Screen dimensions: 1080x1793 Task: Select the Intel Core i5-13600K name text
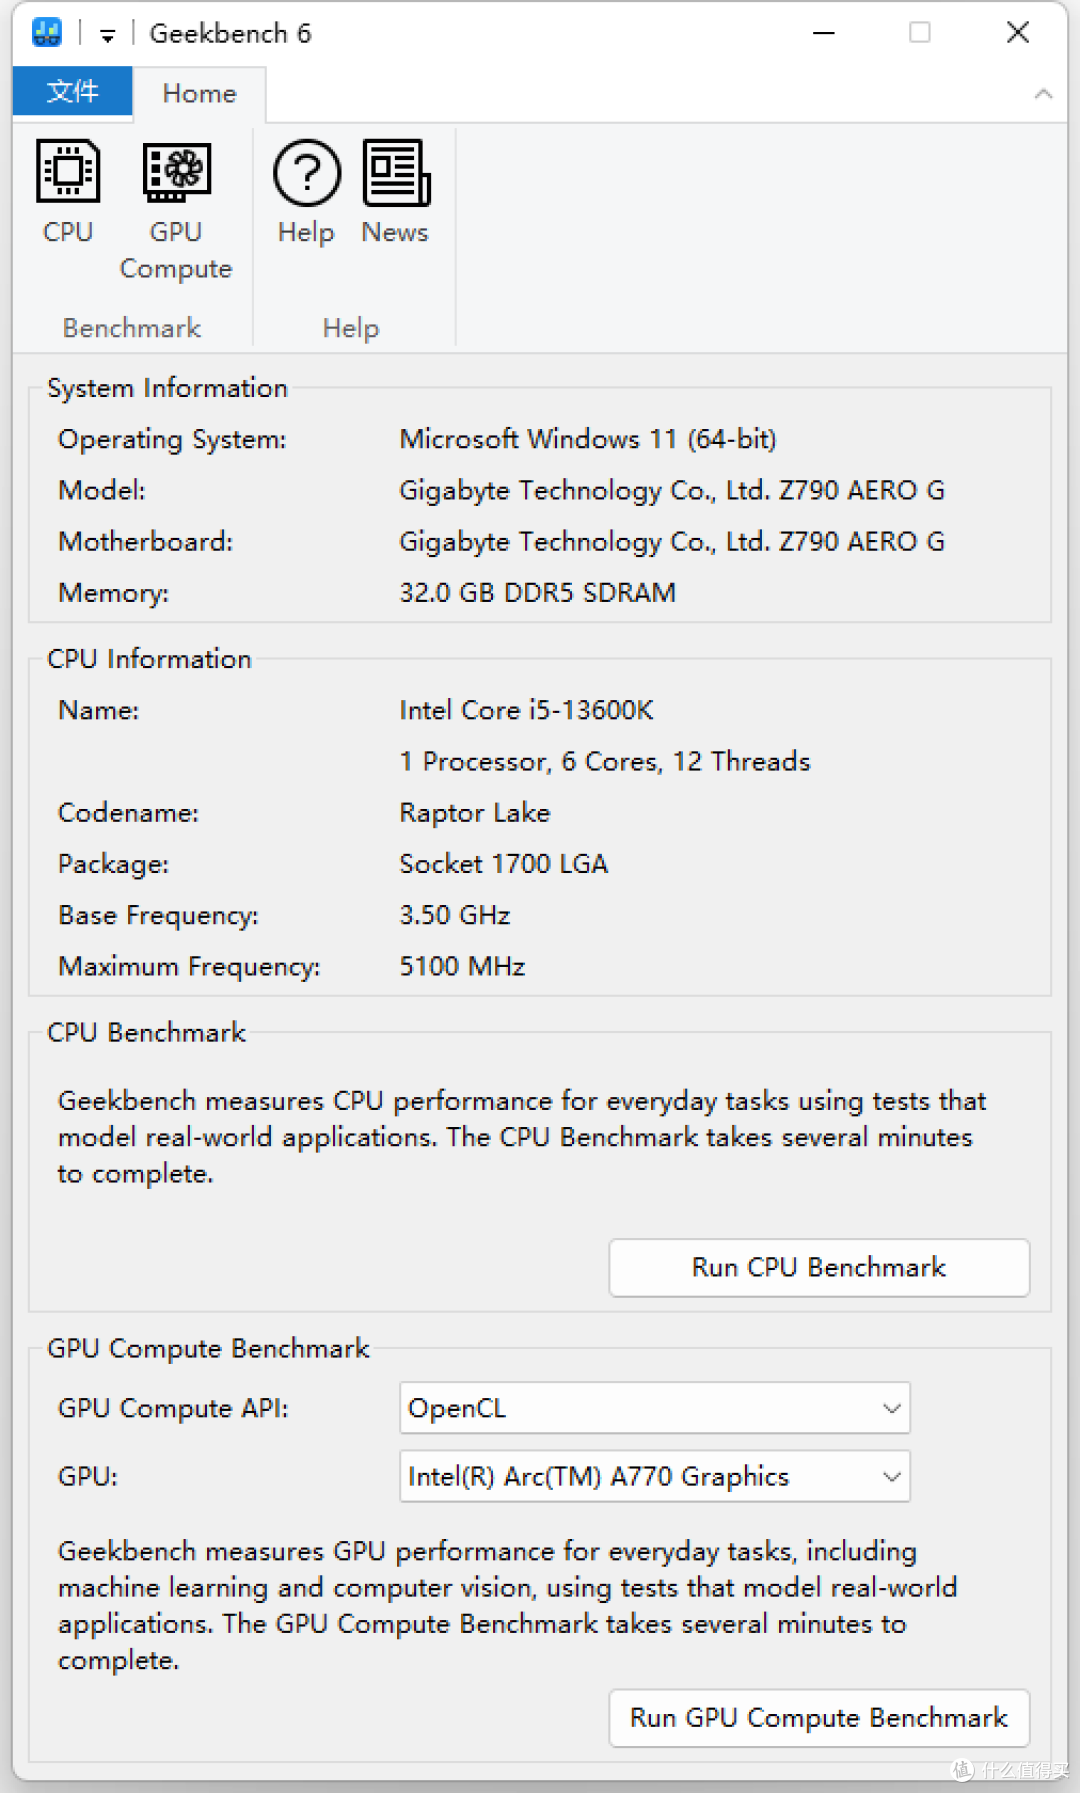[x=526, y=710]
